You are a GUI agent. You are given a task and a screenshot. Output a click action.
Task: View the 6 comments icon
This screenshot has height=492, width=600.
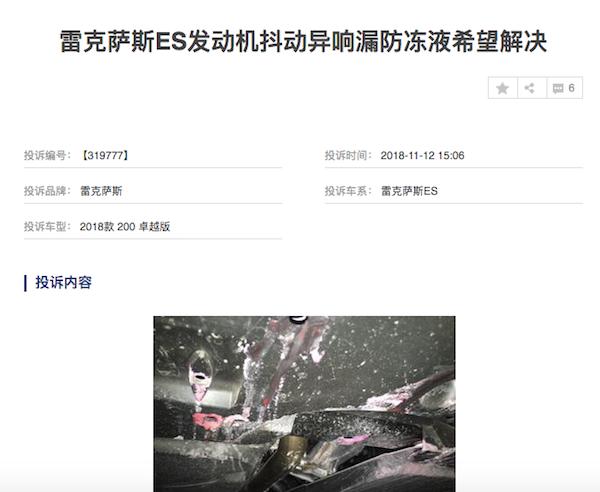tap(564, 88)
